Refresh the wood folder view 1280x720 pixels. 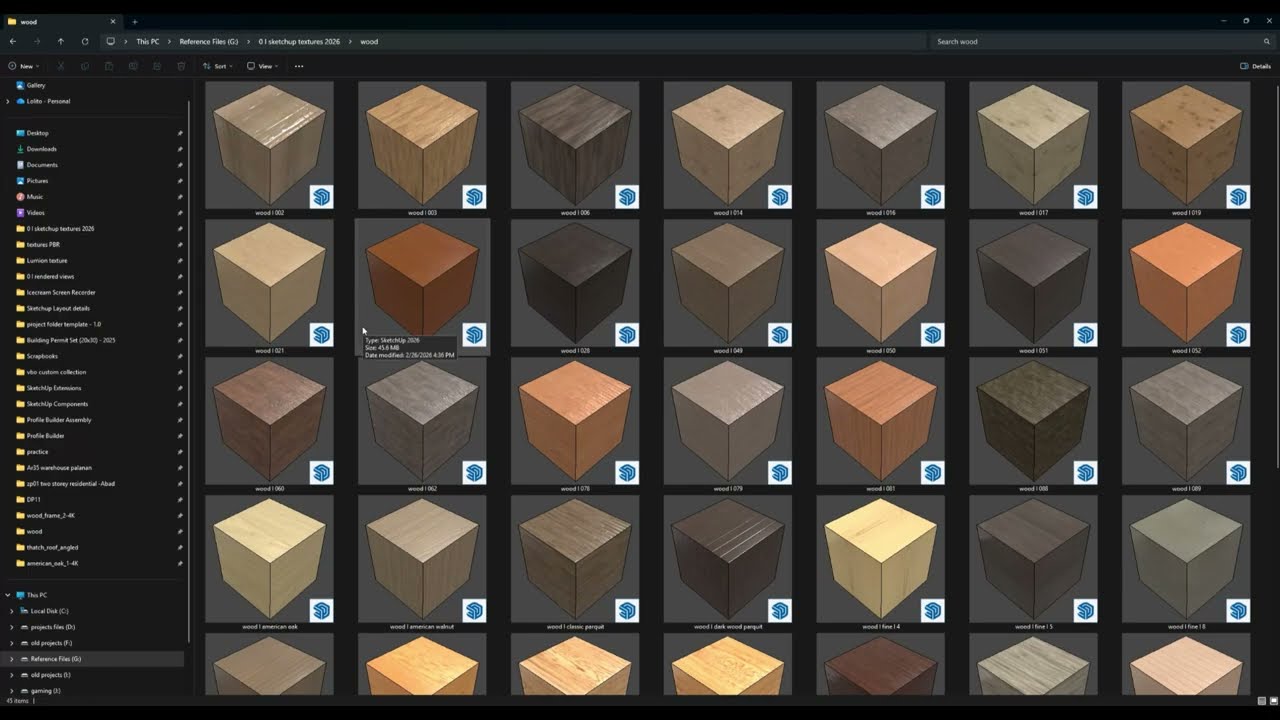[x=85, y=42]
